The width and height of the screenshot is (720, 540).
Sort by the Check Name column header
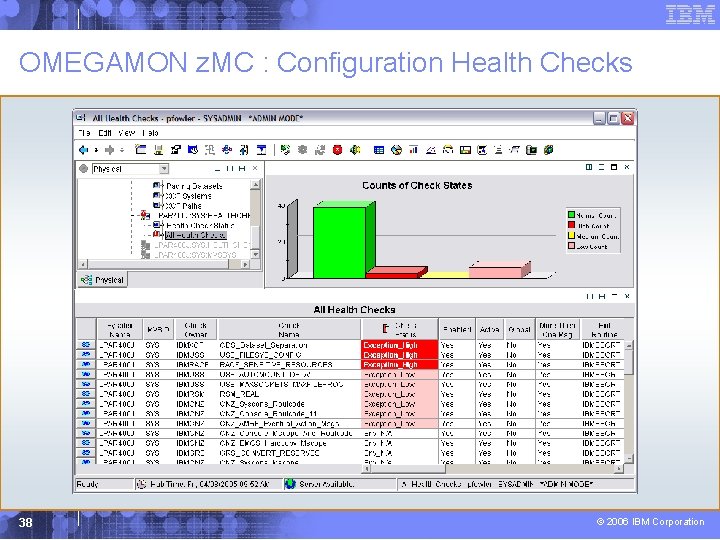[x=289, y=329]
